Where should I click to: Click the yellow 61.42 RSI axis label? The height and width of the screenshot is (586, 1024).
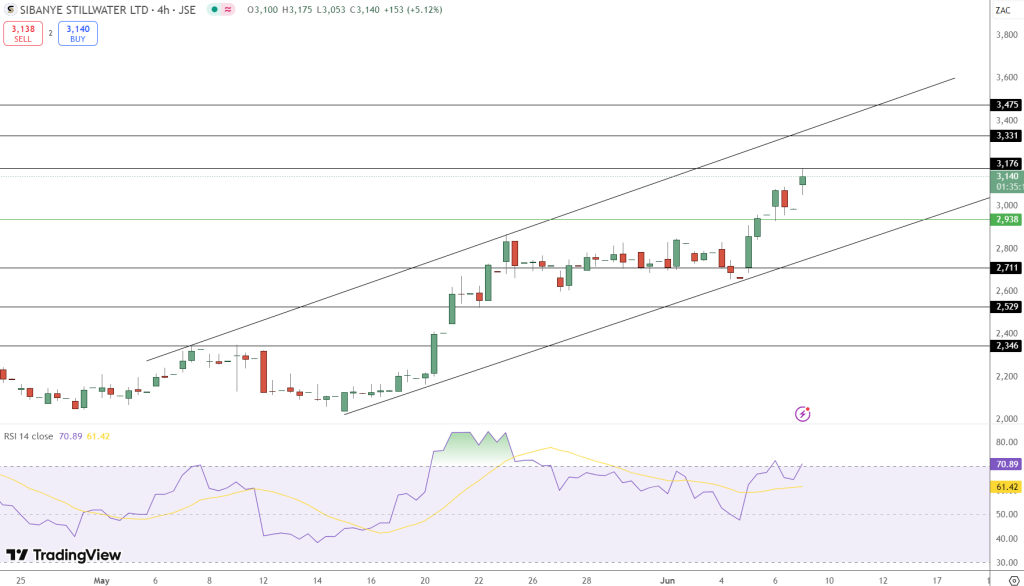(1007, 487)
